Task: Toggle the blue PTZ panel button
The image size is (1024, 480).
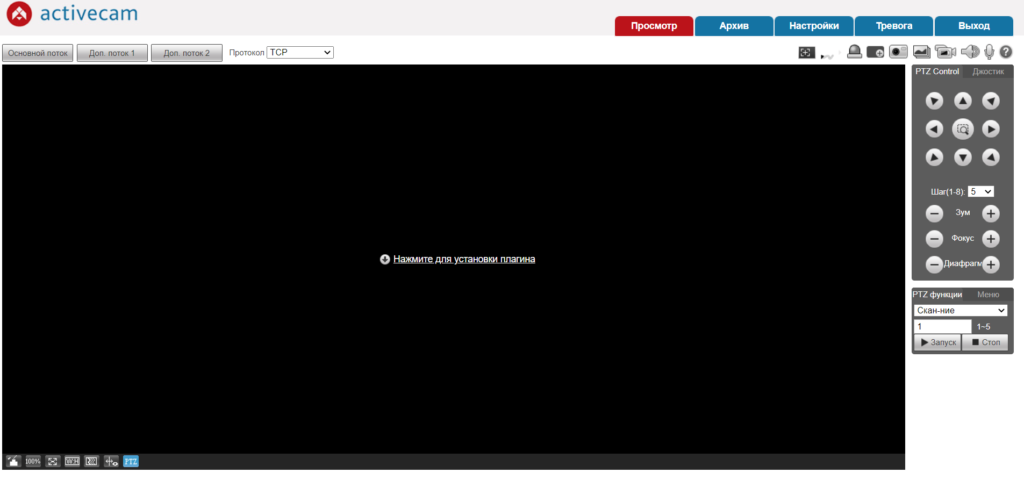Action: click(131, 461)
